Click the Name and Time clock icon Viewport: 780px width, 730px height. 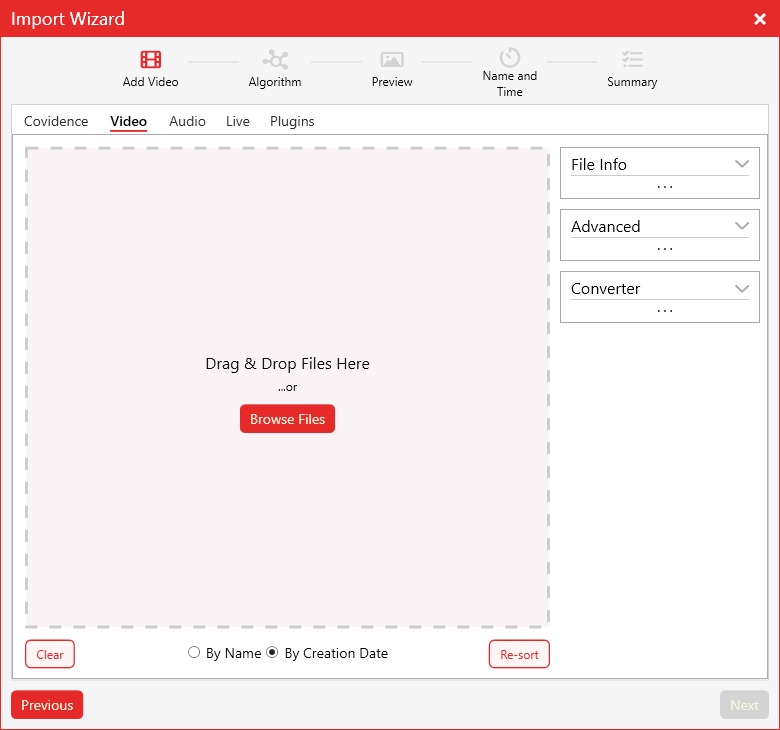point(510,57)
